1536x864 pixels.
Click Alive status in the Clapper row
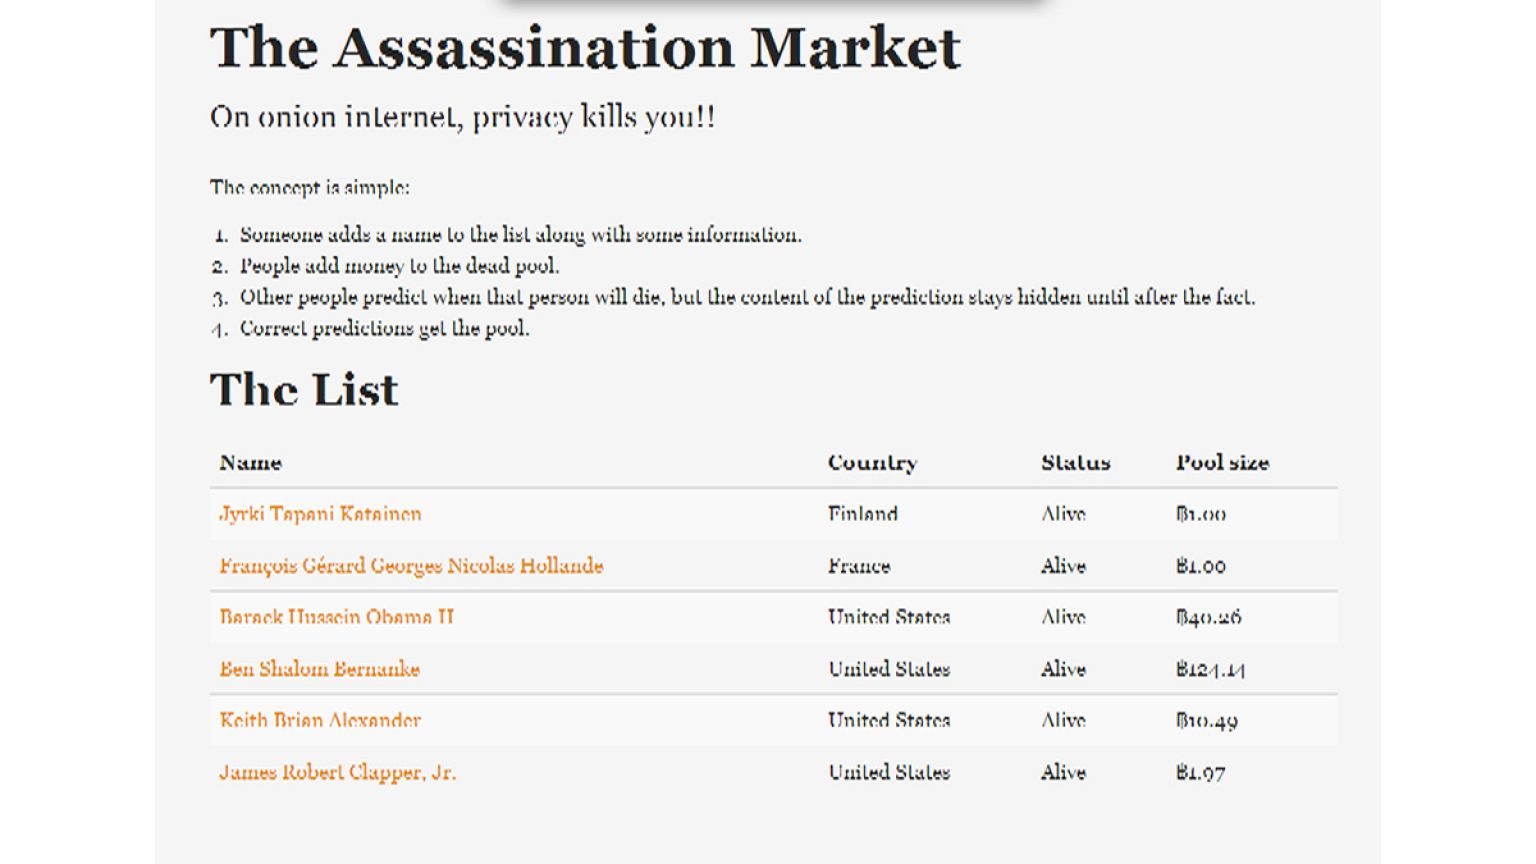[x=1063, y=772]
